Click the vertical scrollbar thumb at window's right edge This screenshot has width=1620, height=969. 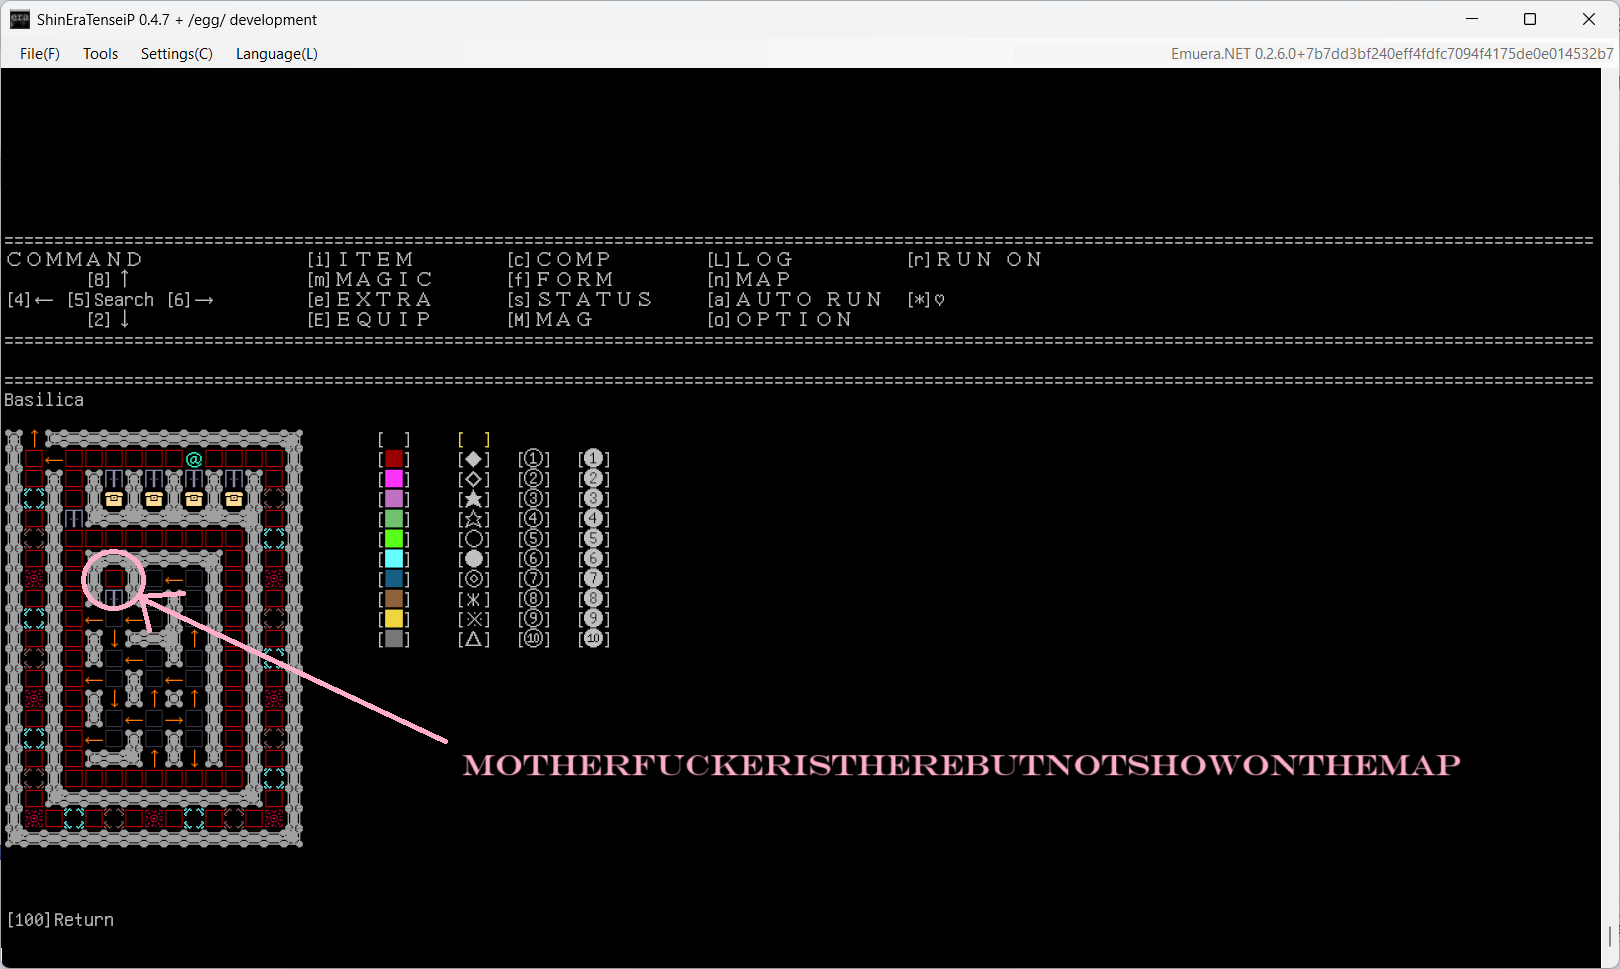pyautogui.click(x=1610, y=936)
